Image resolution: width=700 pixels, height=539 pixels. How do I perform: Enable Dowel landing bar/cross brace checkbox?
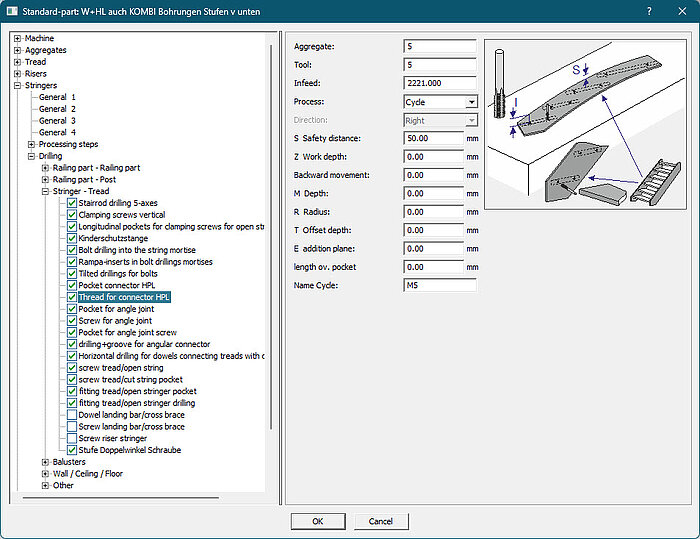[71, 415]
